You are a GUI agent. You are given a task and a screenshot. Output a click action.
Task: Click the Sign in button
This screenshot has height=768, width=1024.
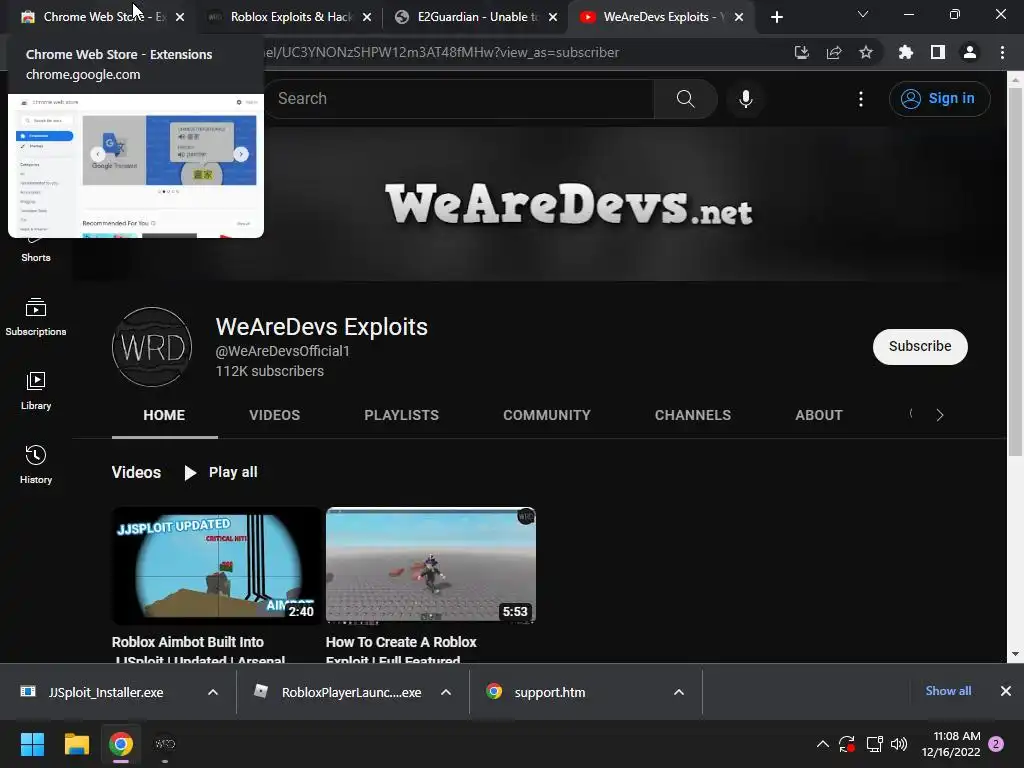click(939, 99)
